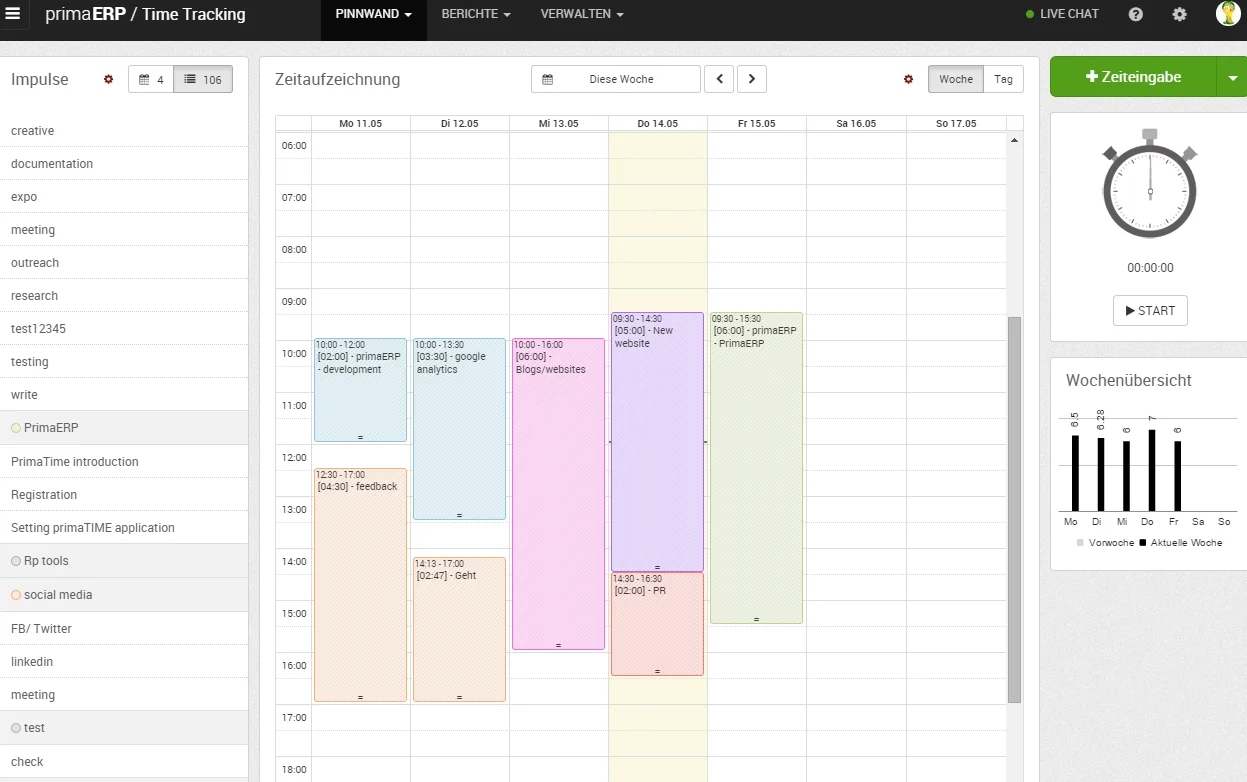
Task: Start the stopwatch timer
Action: (1150, 310)
